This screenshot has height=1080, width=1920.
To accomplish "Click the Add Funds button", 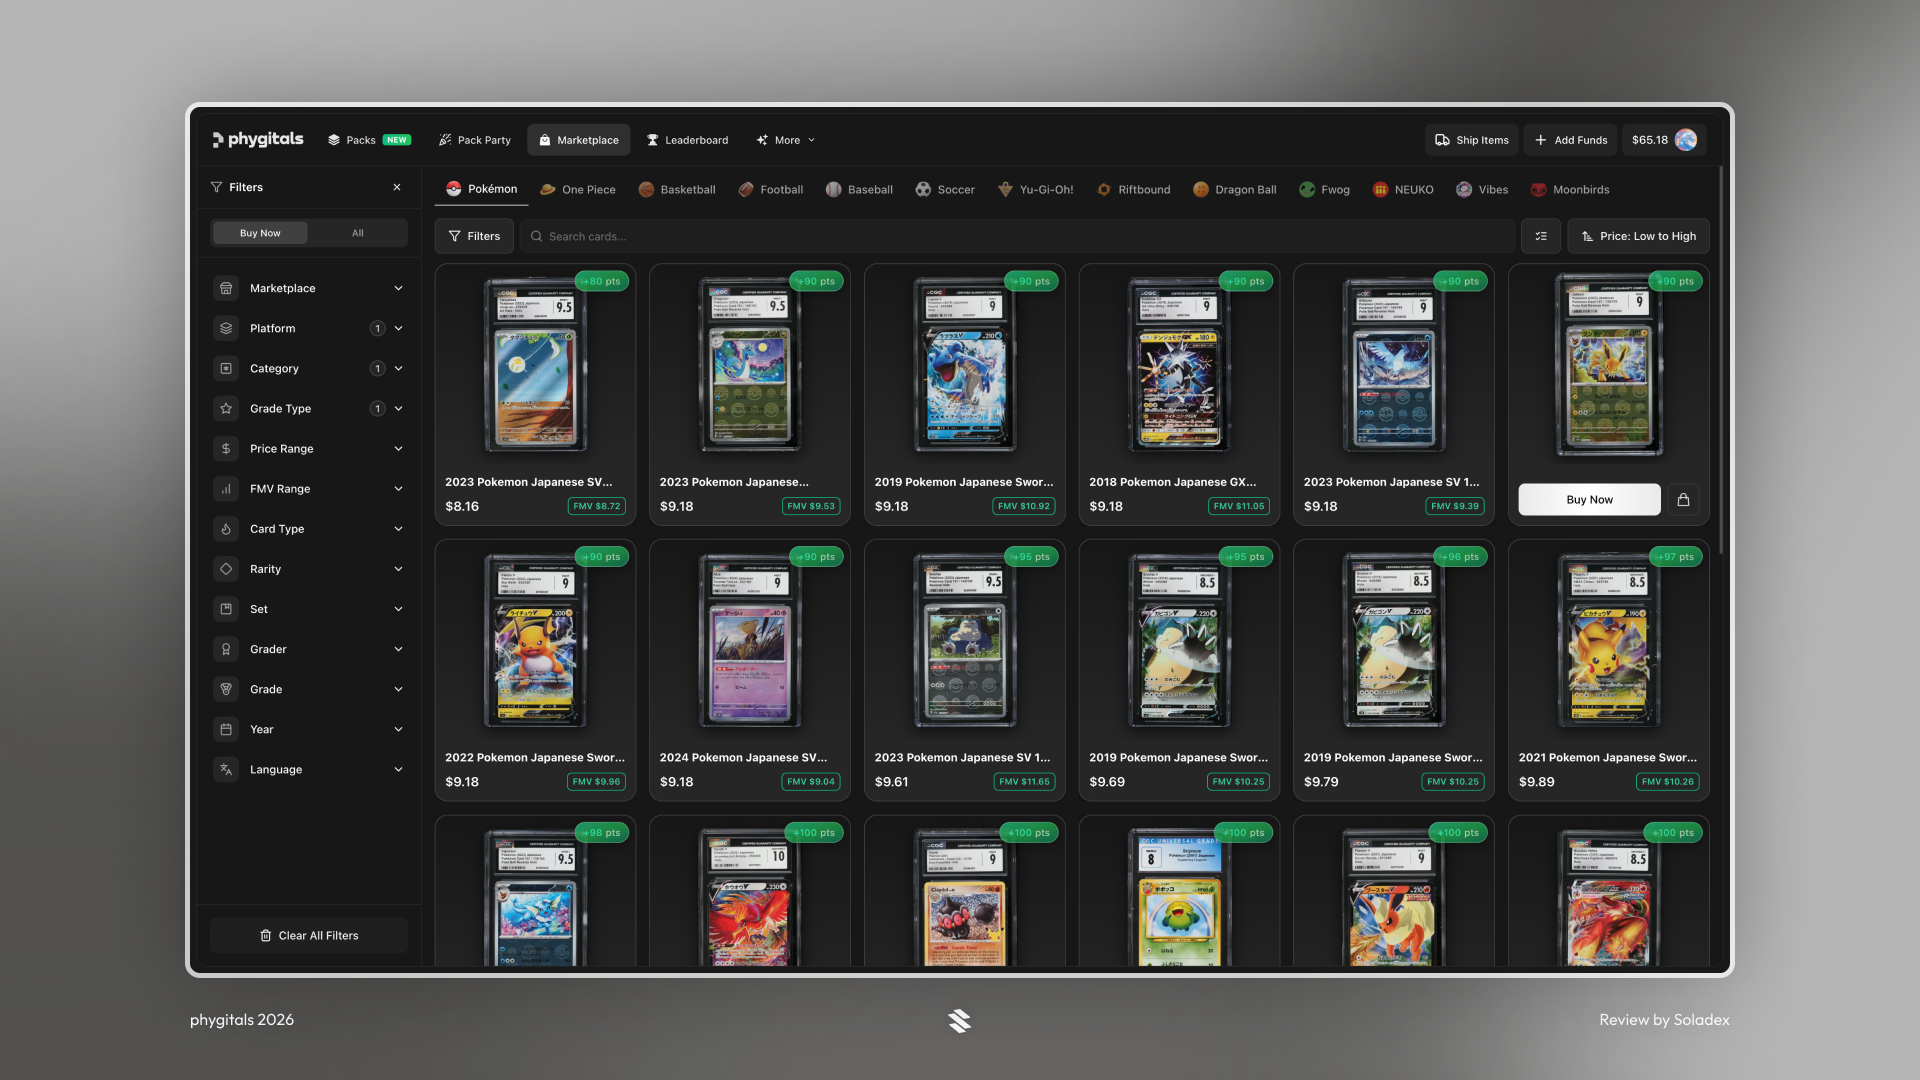I will tap(1571, 140).
